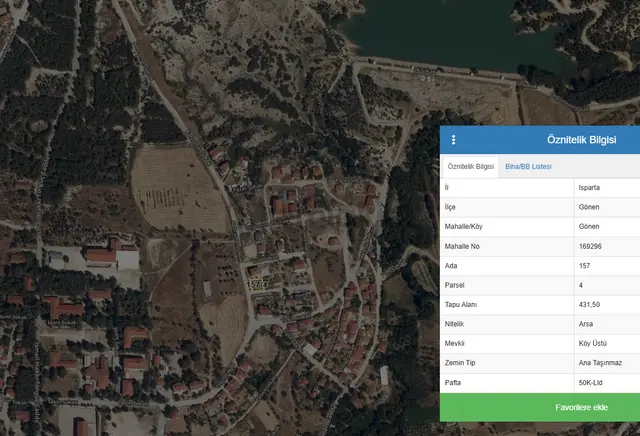Switch to the Bina/BB Listesi tab
Viewport: 640px width, 436px height.
(528, 167)
